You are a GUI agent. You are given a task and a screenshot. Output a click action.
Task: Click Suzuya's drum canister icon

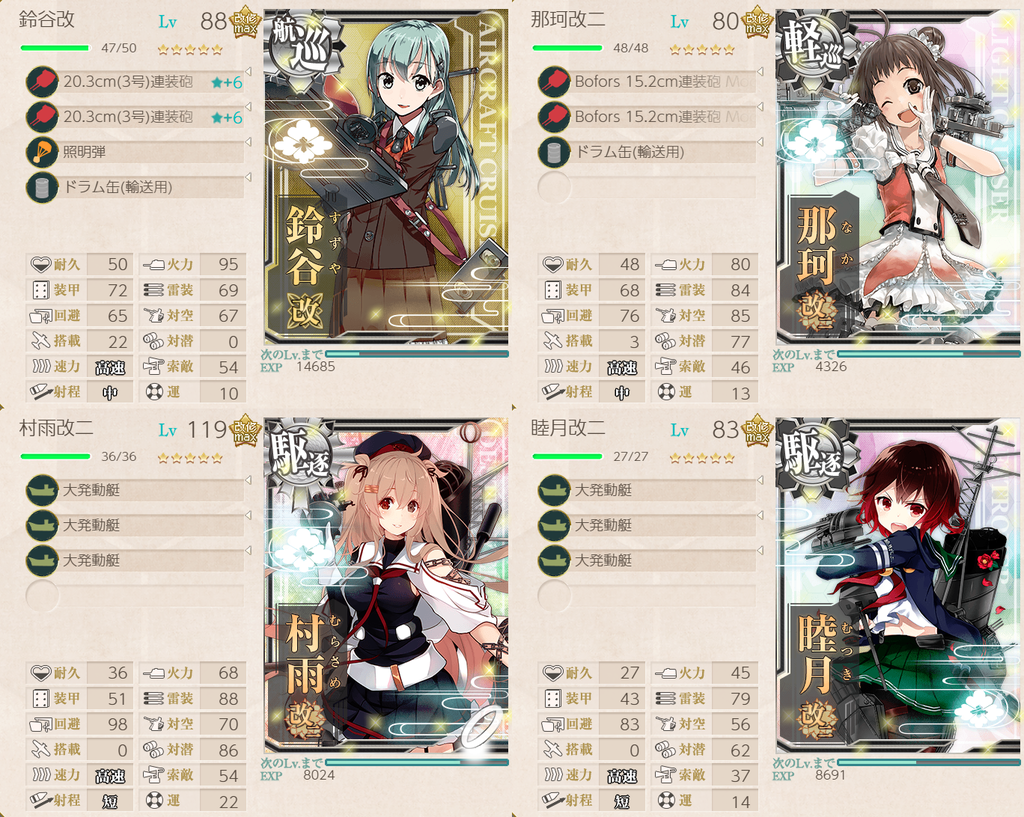[x=42, y=187]
